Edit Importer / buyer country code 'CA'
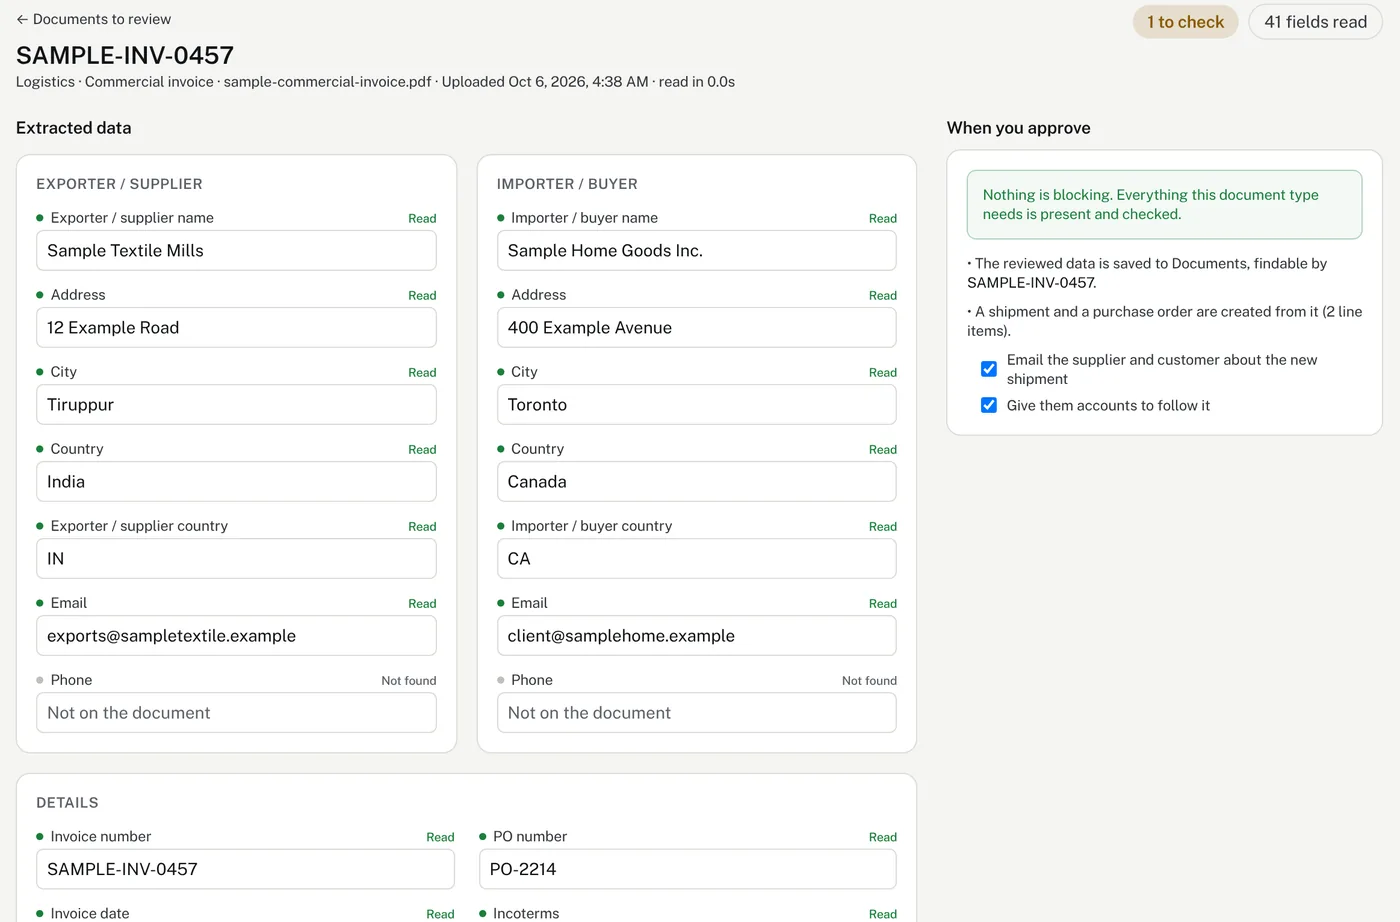1400x922 pixels. (696, 559)
